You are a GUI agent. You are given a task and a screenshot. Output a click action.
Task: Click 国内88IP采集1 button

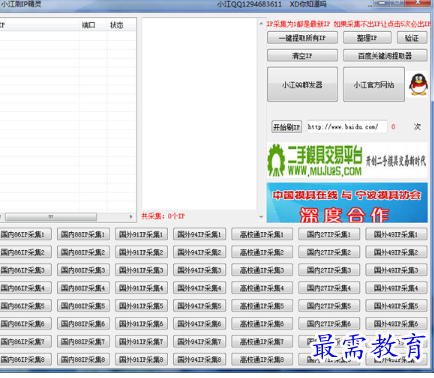point(83,234)
